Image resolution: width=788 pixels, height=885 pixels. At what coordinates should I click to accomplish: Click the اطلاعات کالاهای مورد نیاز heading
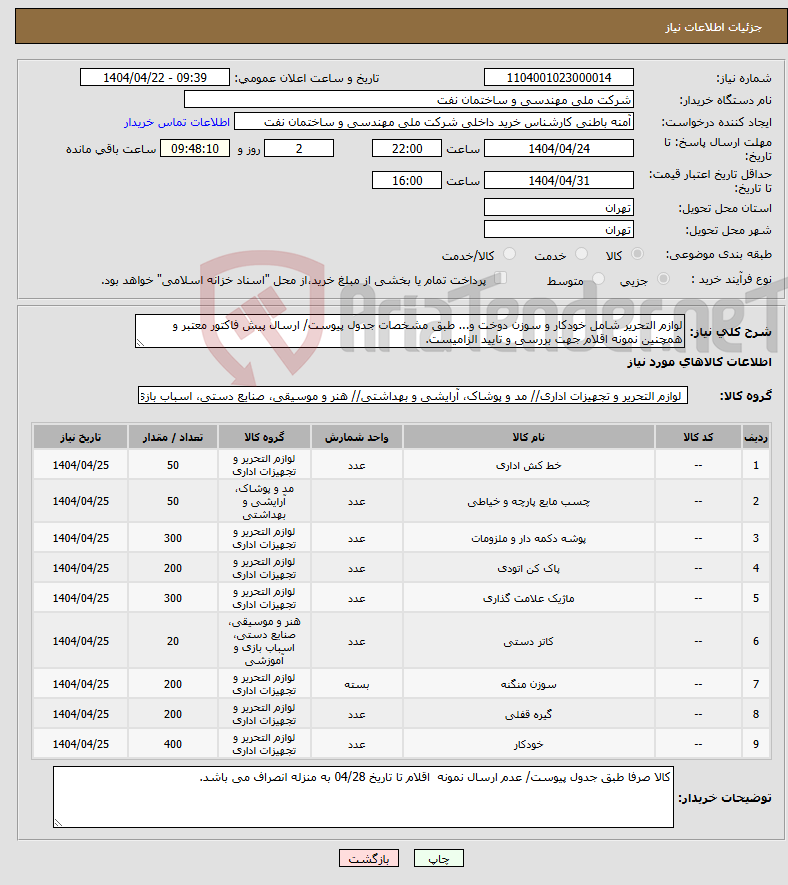tap(699, 362)
